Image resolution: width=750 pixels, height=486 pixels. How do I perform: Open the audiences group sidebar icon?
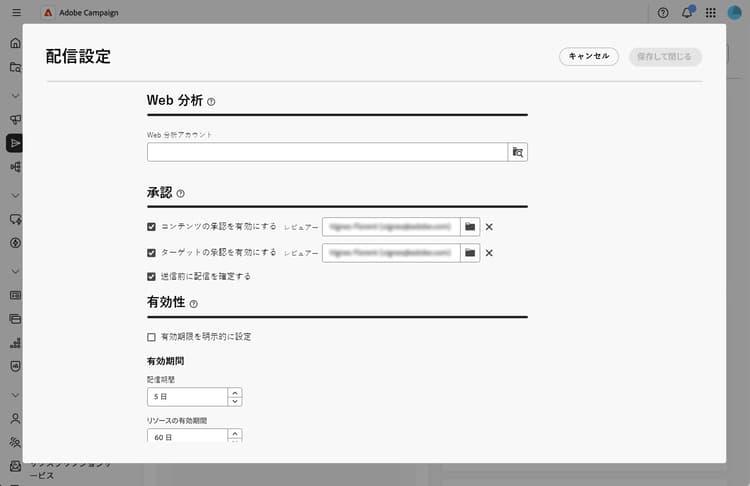click(15, 442)
